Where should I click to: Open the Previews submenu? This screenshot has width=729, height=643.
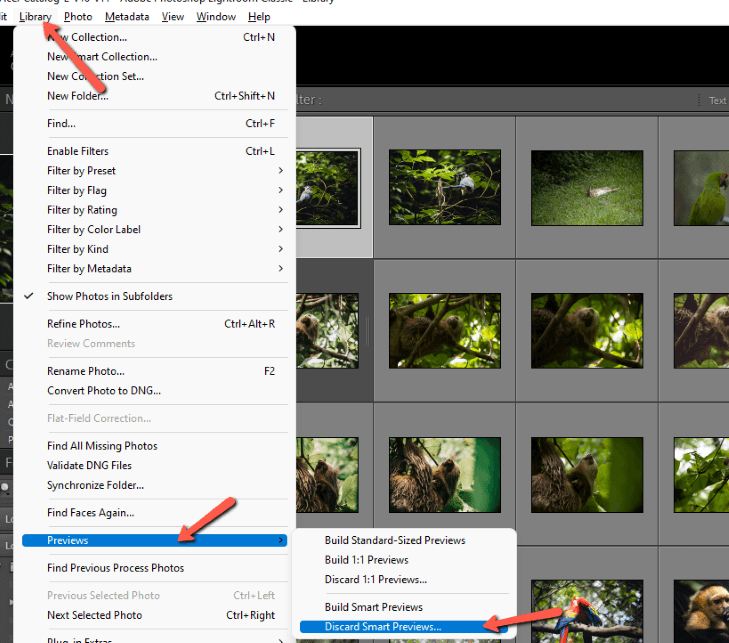pos(154,540)
